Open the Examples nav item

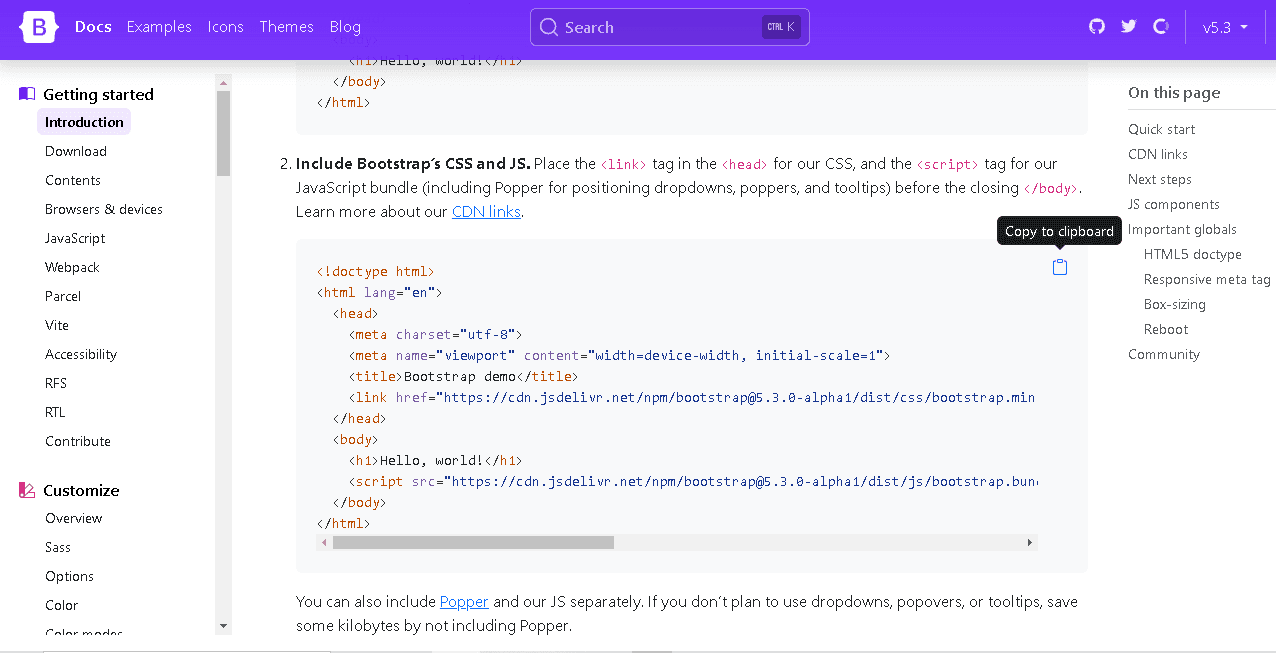159,27
